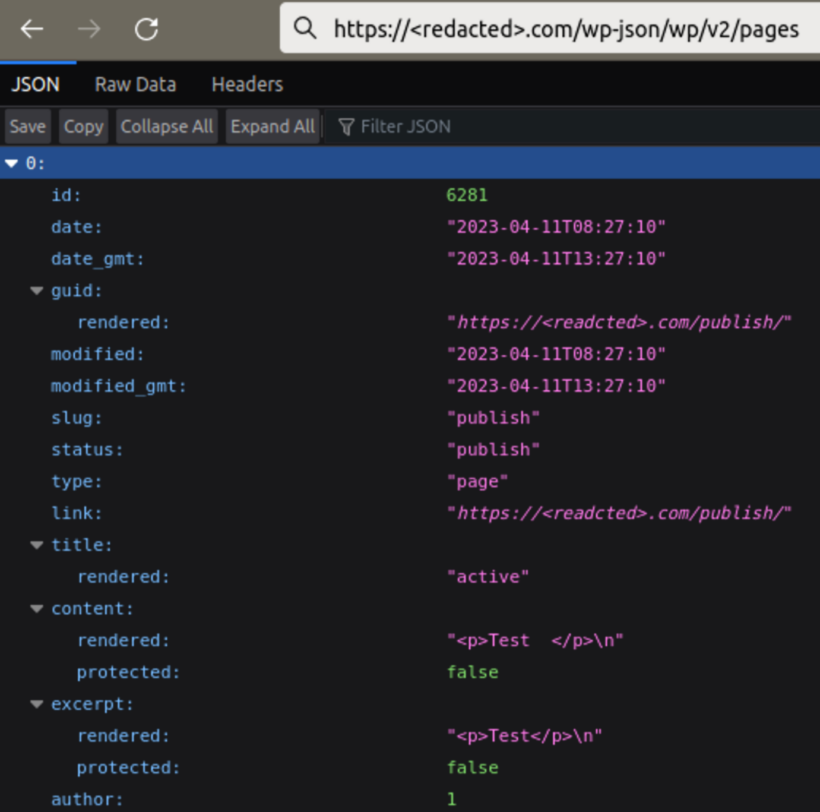Reload the current page

[146, 29]
